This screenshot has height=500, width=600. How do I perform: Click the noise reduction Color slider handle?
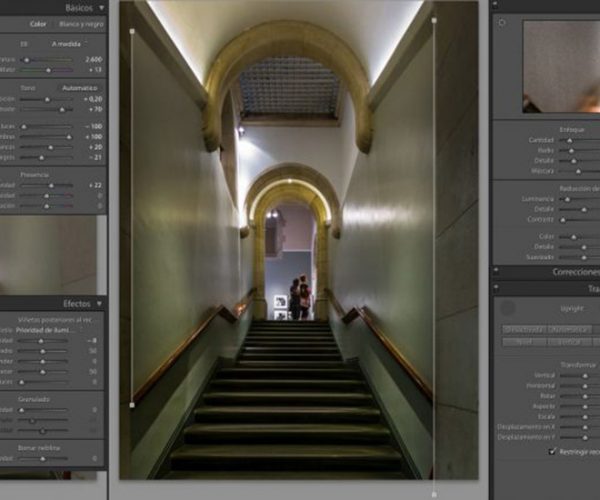tap(573, 238)
